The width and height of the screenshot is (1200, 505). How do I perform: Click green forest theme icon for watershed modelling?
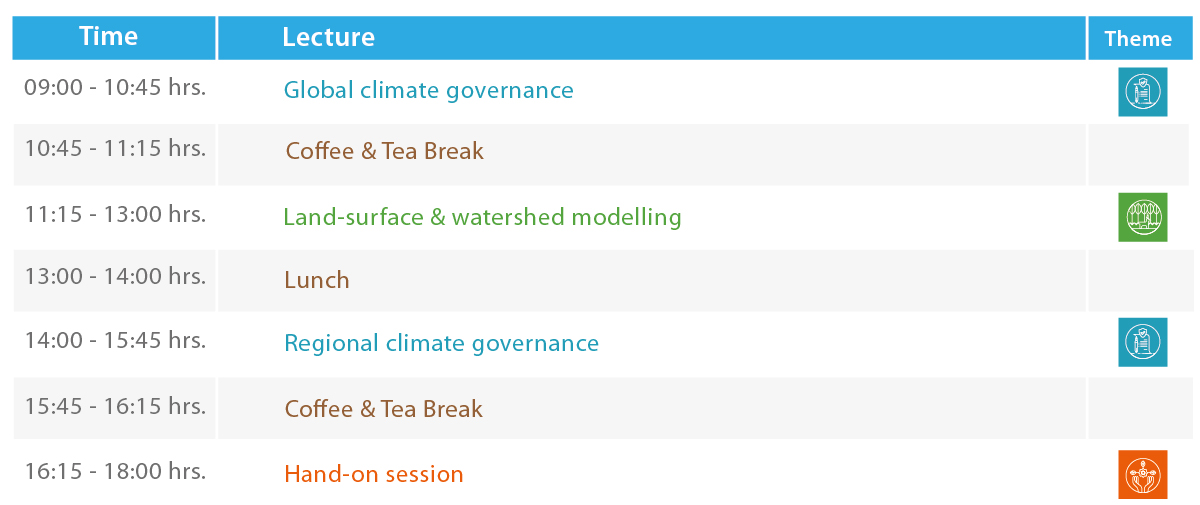click(1142, 217)
